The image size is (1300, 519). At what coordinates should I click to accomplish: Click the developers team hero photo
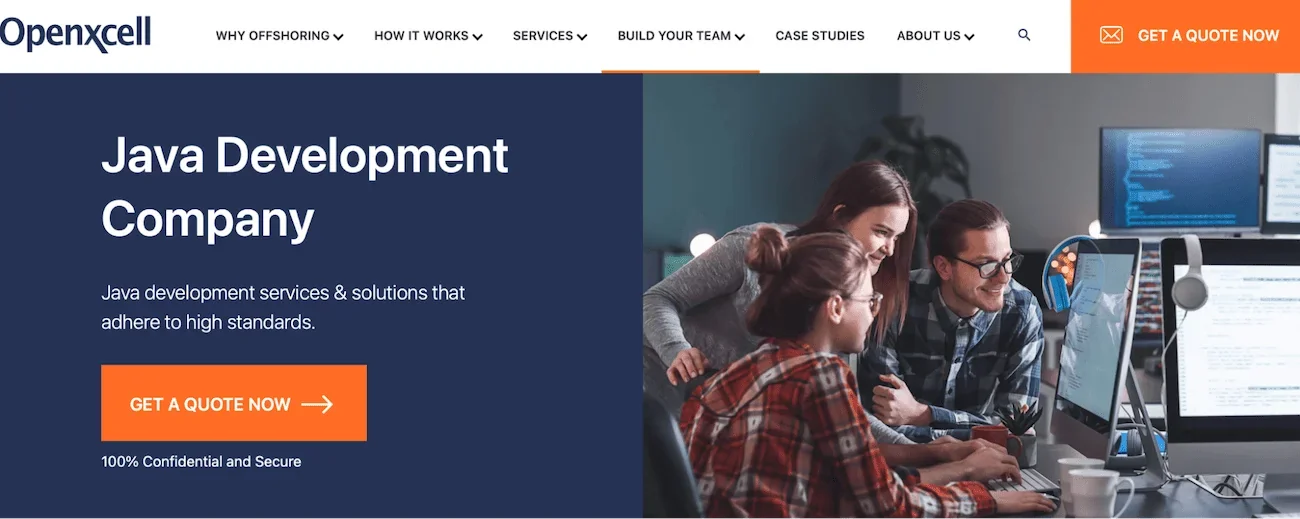click(x=970, y=300)
